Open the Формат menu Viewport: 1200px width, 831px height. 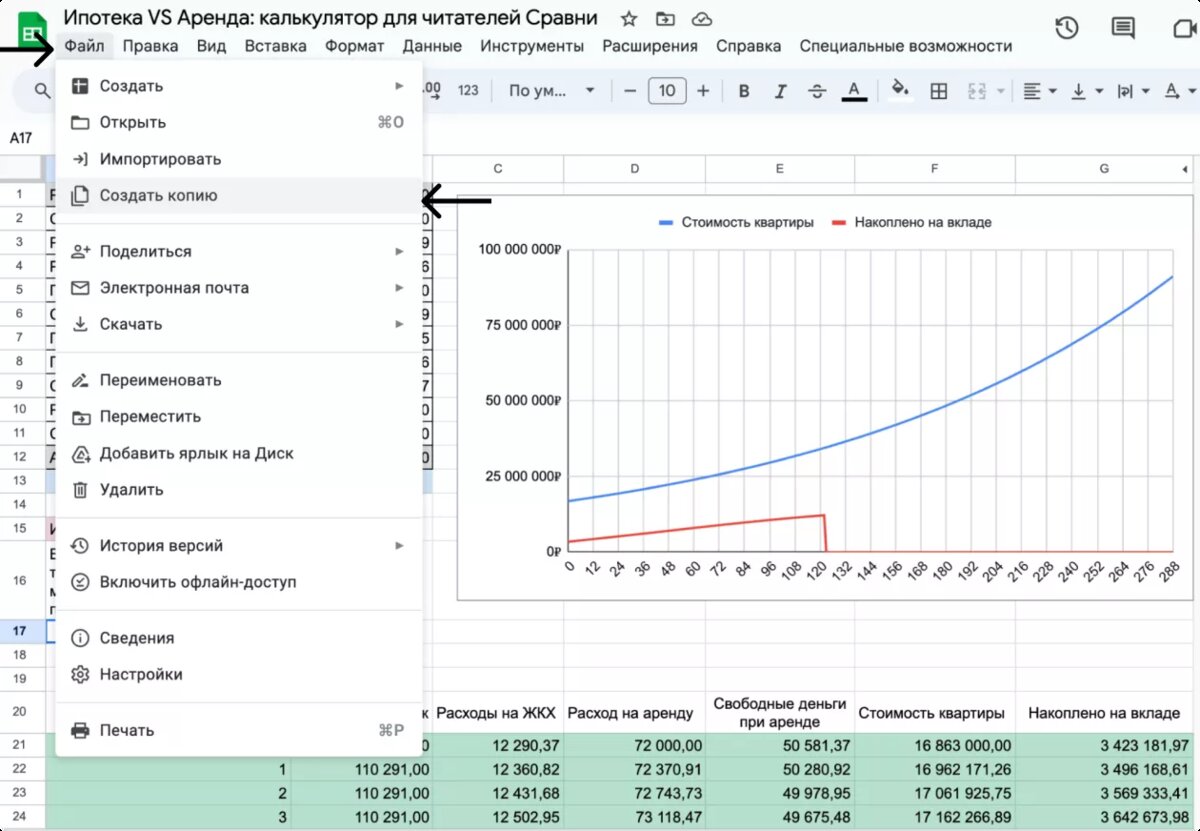354,46
